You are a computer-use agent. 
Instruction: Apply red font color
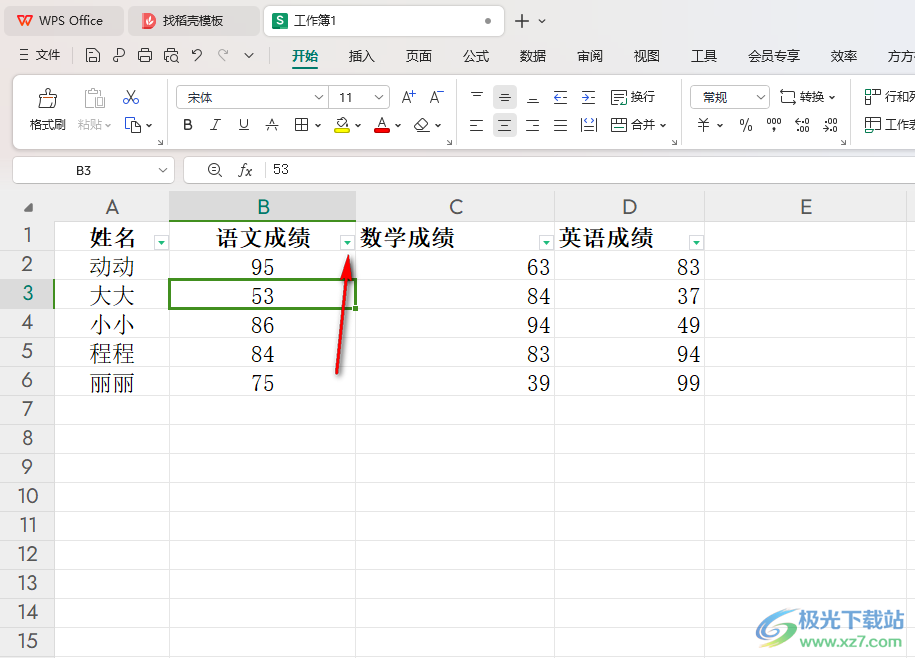[x=382, y=125]
